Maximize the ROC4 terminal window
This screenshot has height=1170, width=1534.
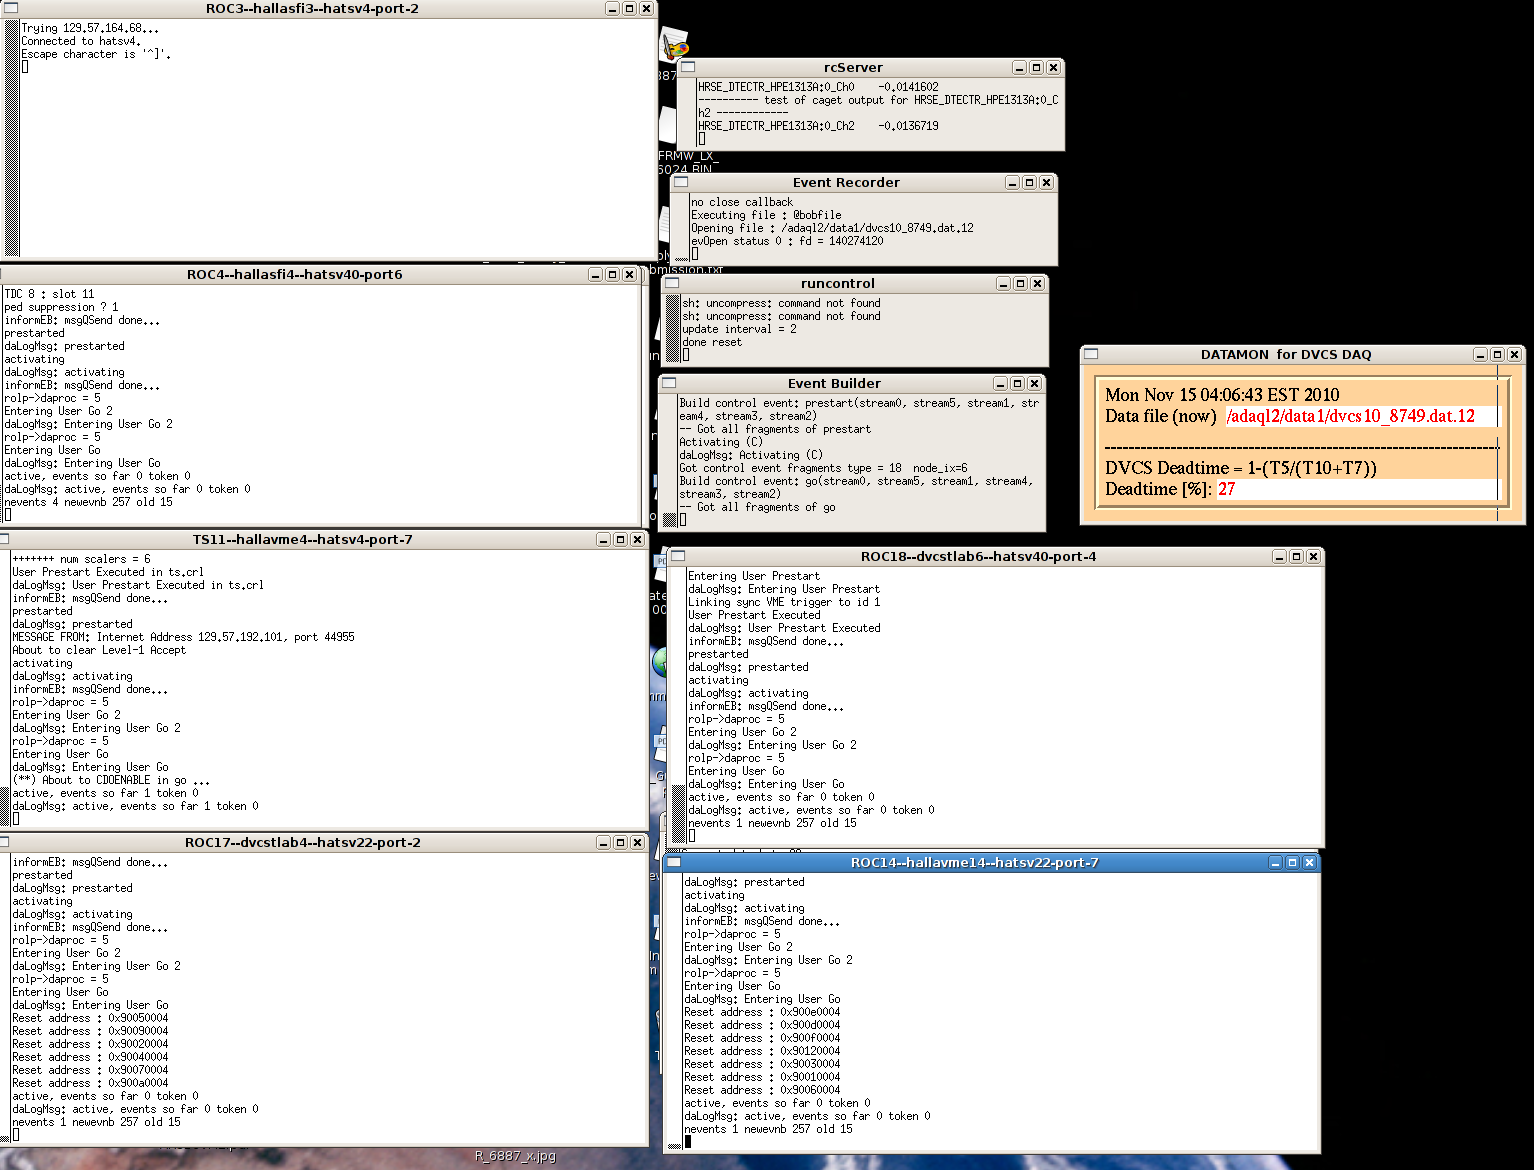pos(612,274)
